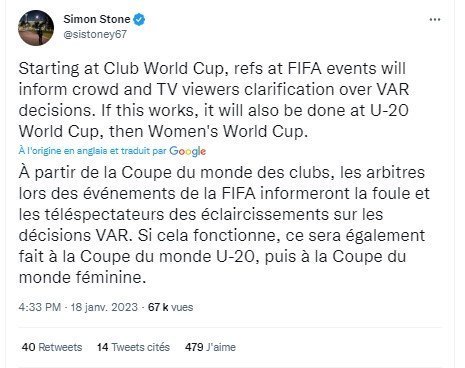Click the 18 janv. 2023 date
Image resolution: width=465 pixels, height=368 pixels.
coord(104,307)
